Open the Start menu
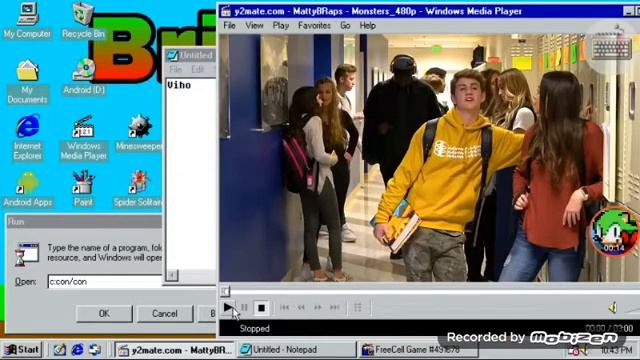This screenshot has width=640, height=360. pos(22,350)
